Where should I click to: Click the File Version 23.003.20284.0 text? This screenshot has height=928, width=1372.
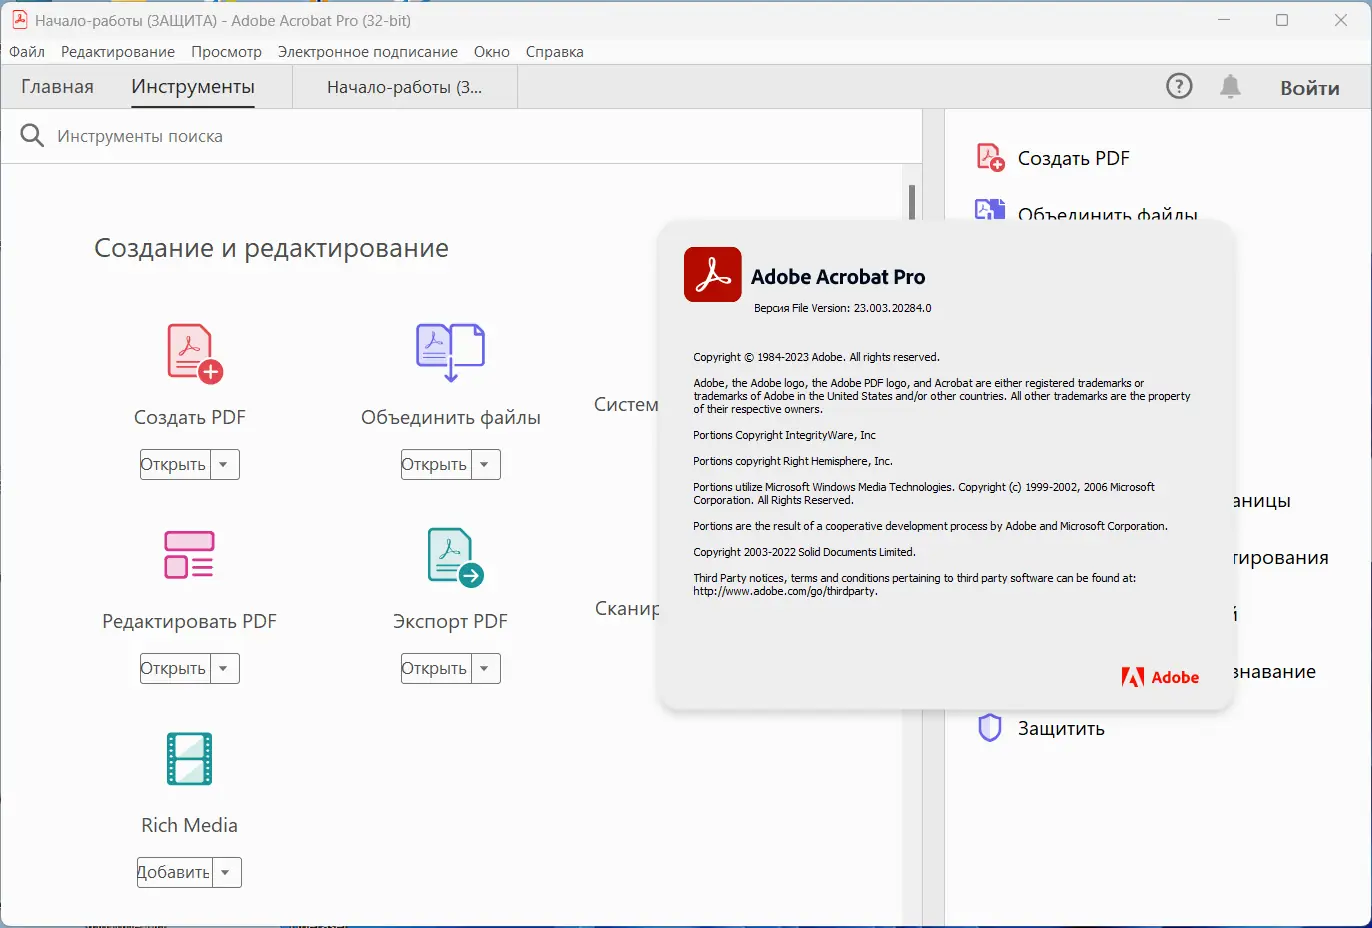[843, 308]
